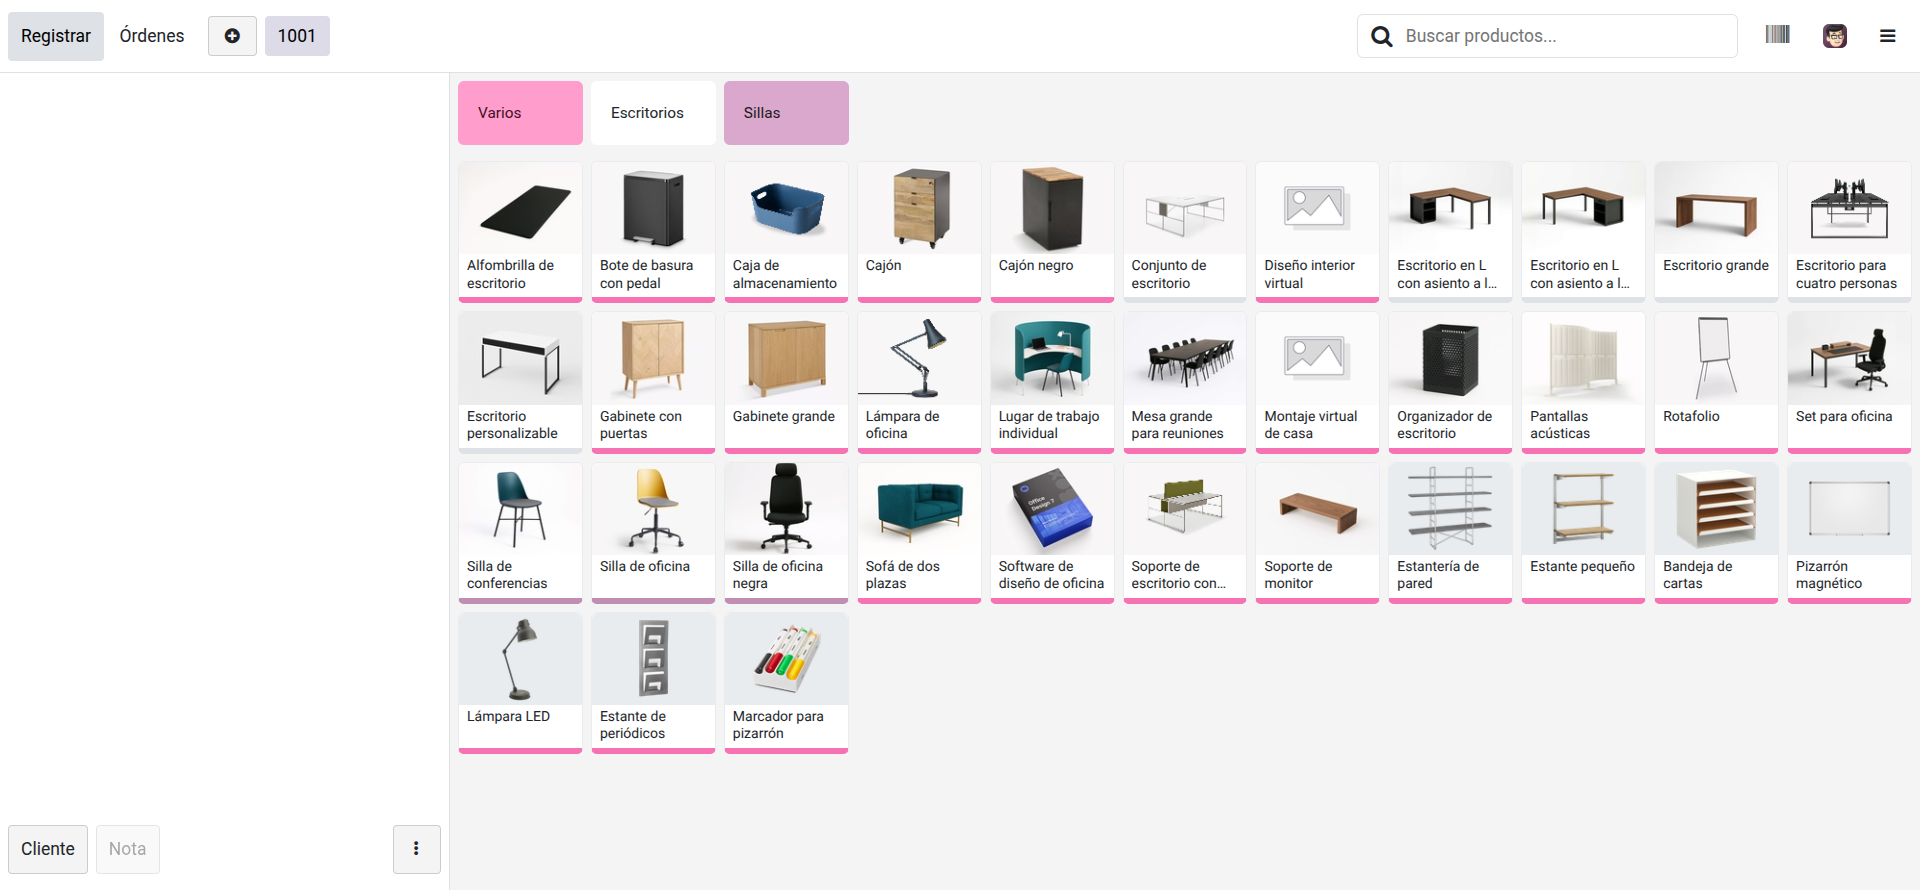This screenshot has width=1920, height=890.
Task: Create a new order with plus icon
Action: [232, 36]
